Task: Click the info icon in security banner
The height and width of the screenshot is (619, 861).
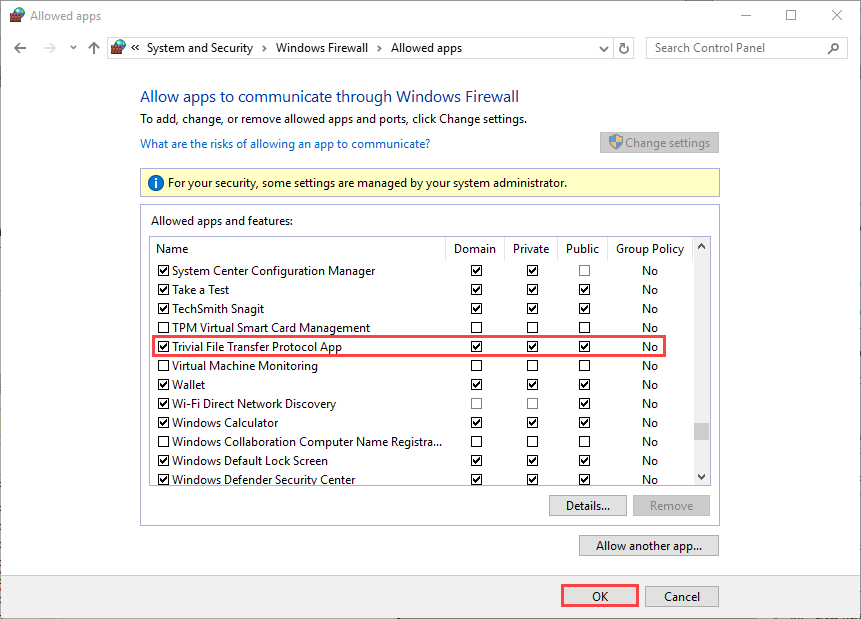Action: pyautogui.click(x=155, y=183)
